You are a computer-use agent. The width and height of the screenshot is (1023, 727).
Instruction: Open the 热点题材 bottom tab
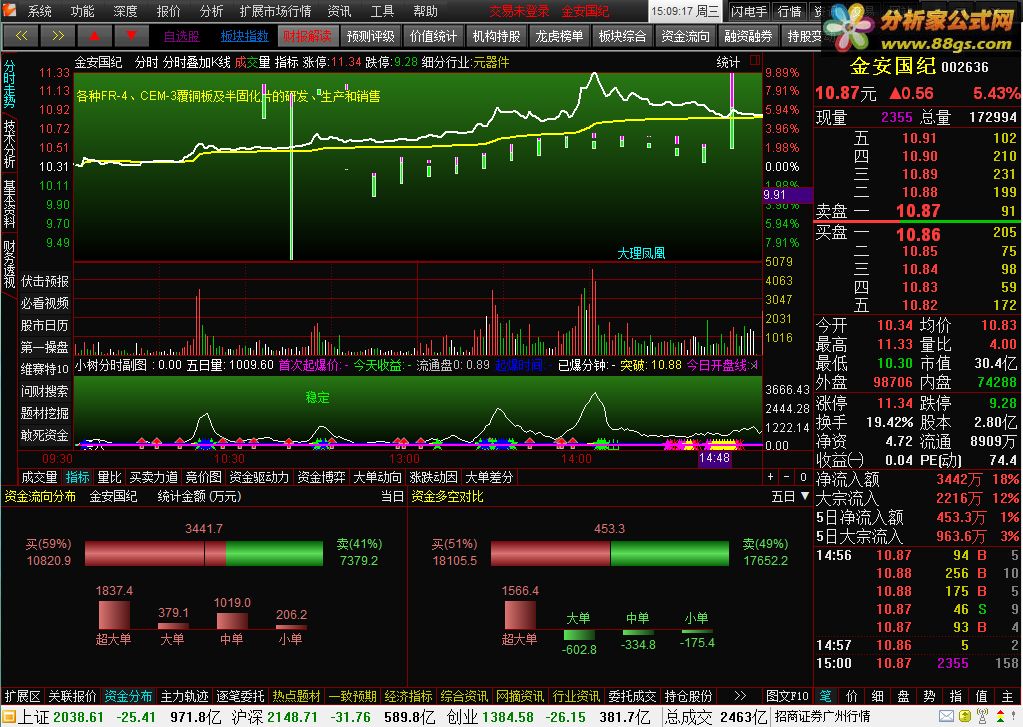296,696
